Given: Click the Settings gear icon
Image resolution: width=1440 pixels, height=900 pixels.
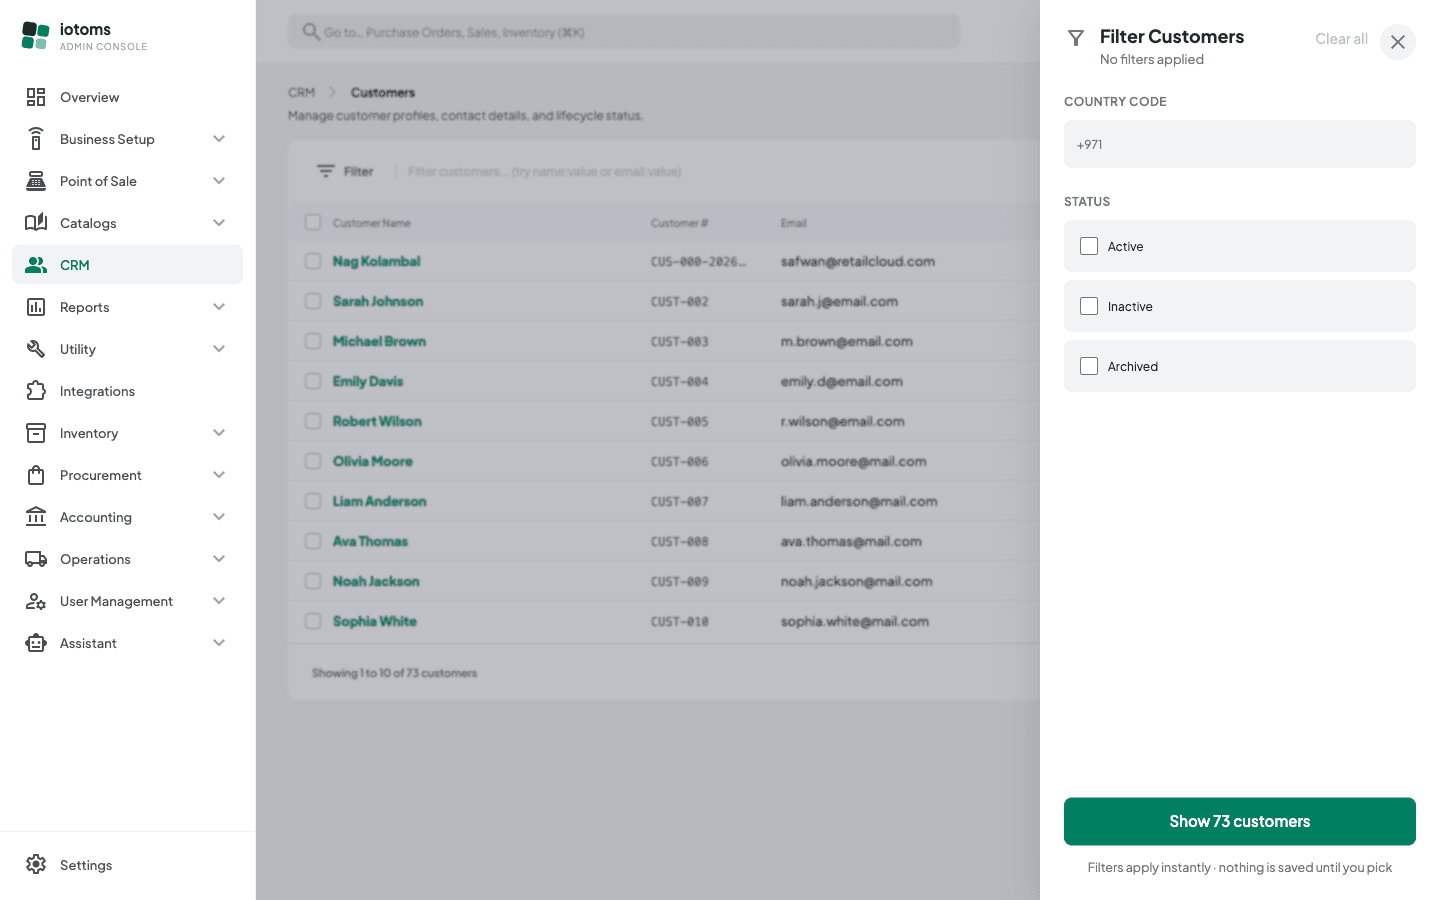Looking at the screenshot, I should 36,865.
